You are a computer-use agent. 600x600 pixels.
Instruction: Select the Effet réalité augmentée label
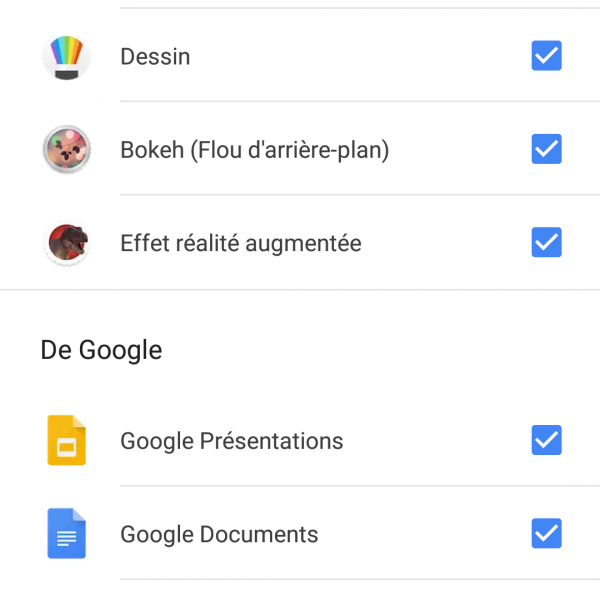coord(240,243)
